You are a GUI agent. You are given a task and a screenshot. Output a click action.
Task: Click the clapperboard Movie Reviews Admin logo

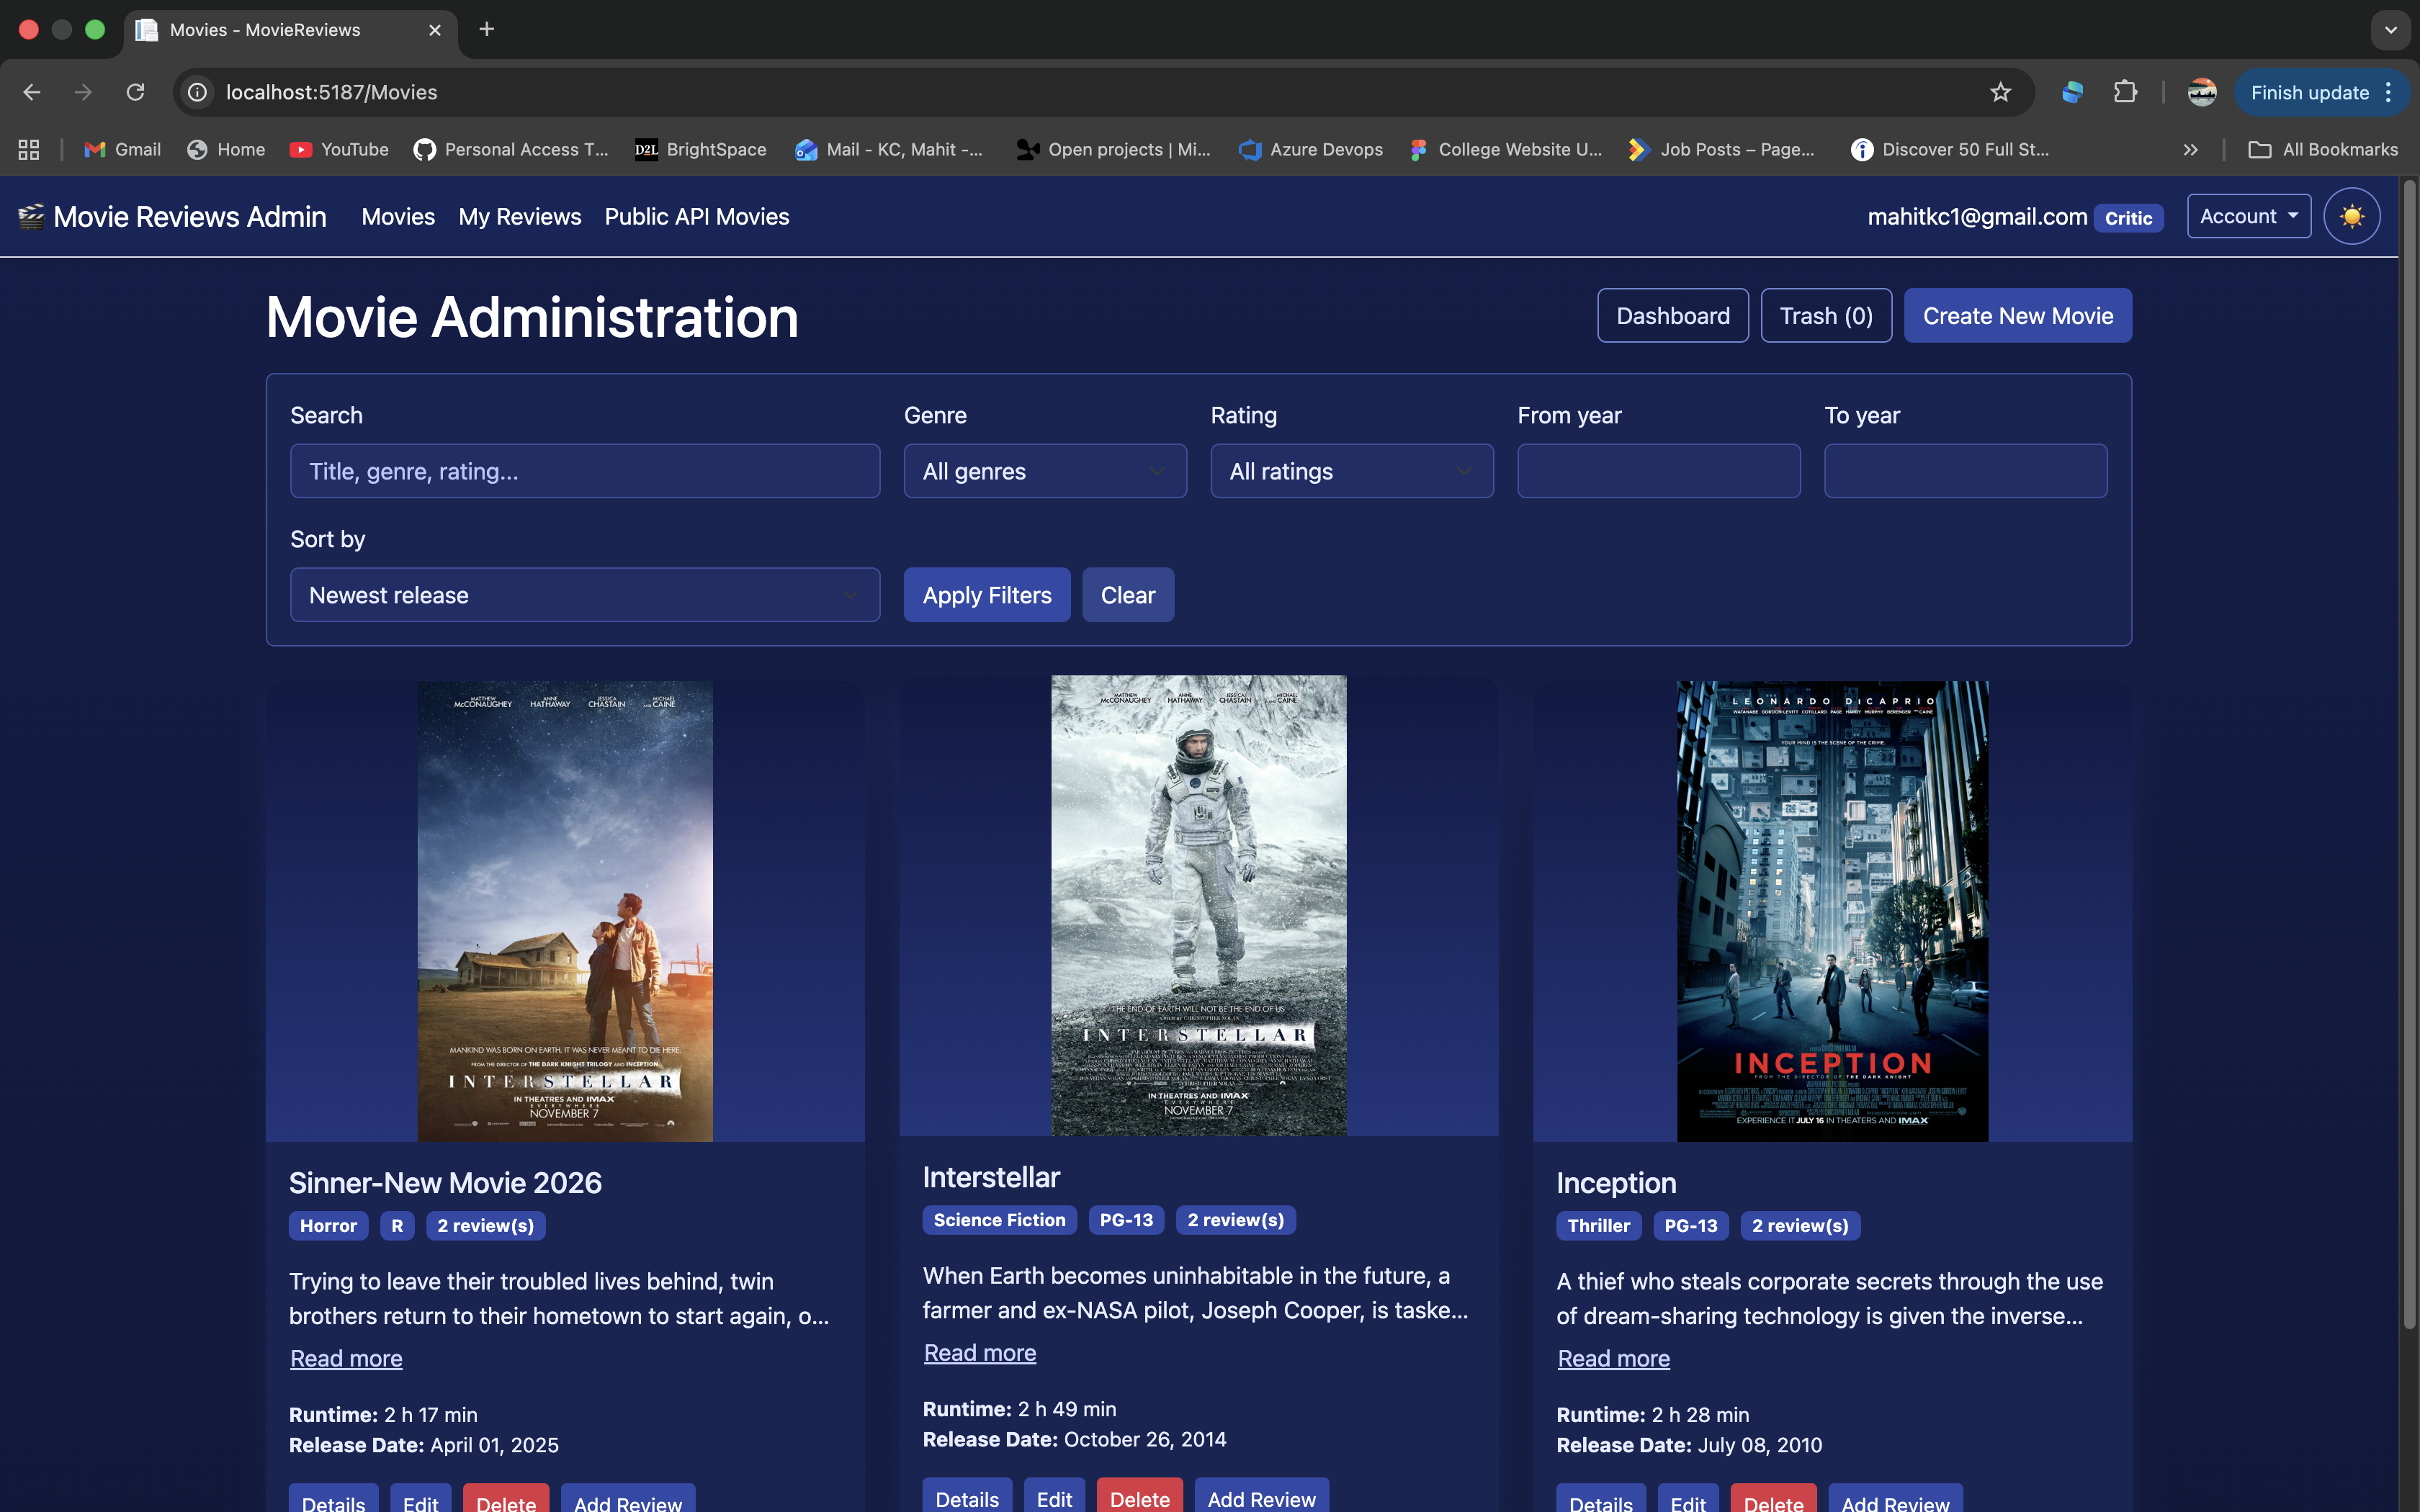(172, 216)
